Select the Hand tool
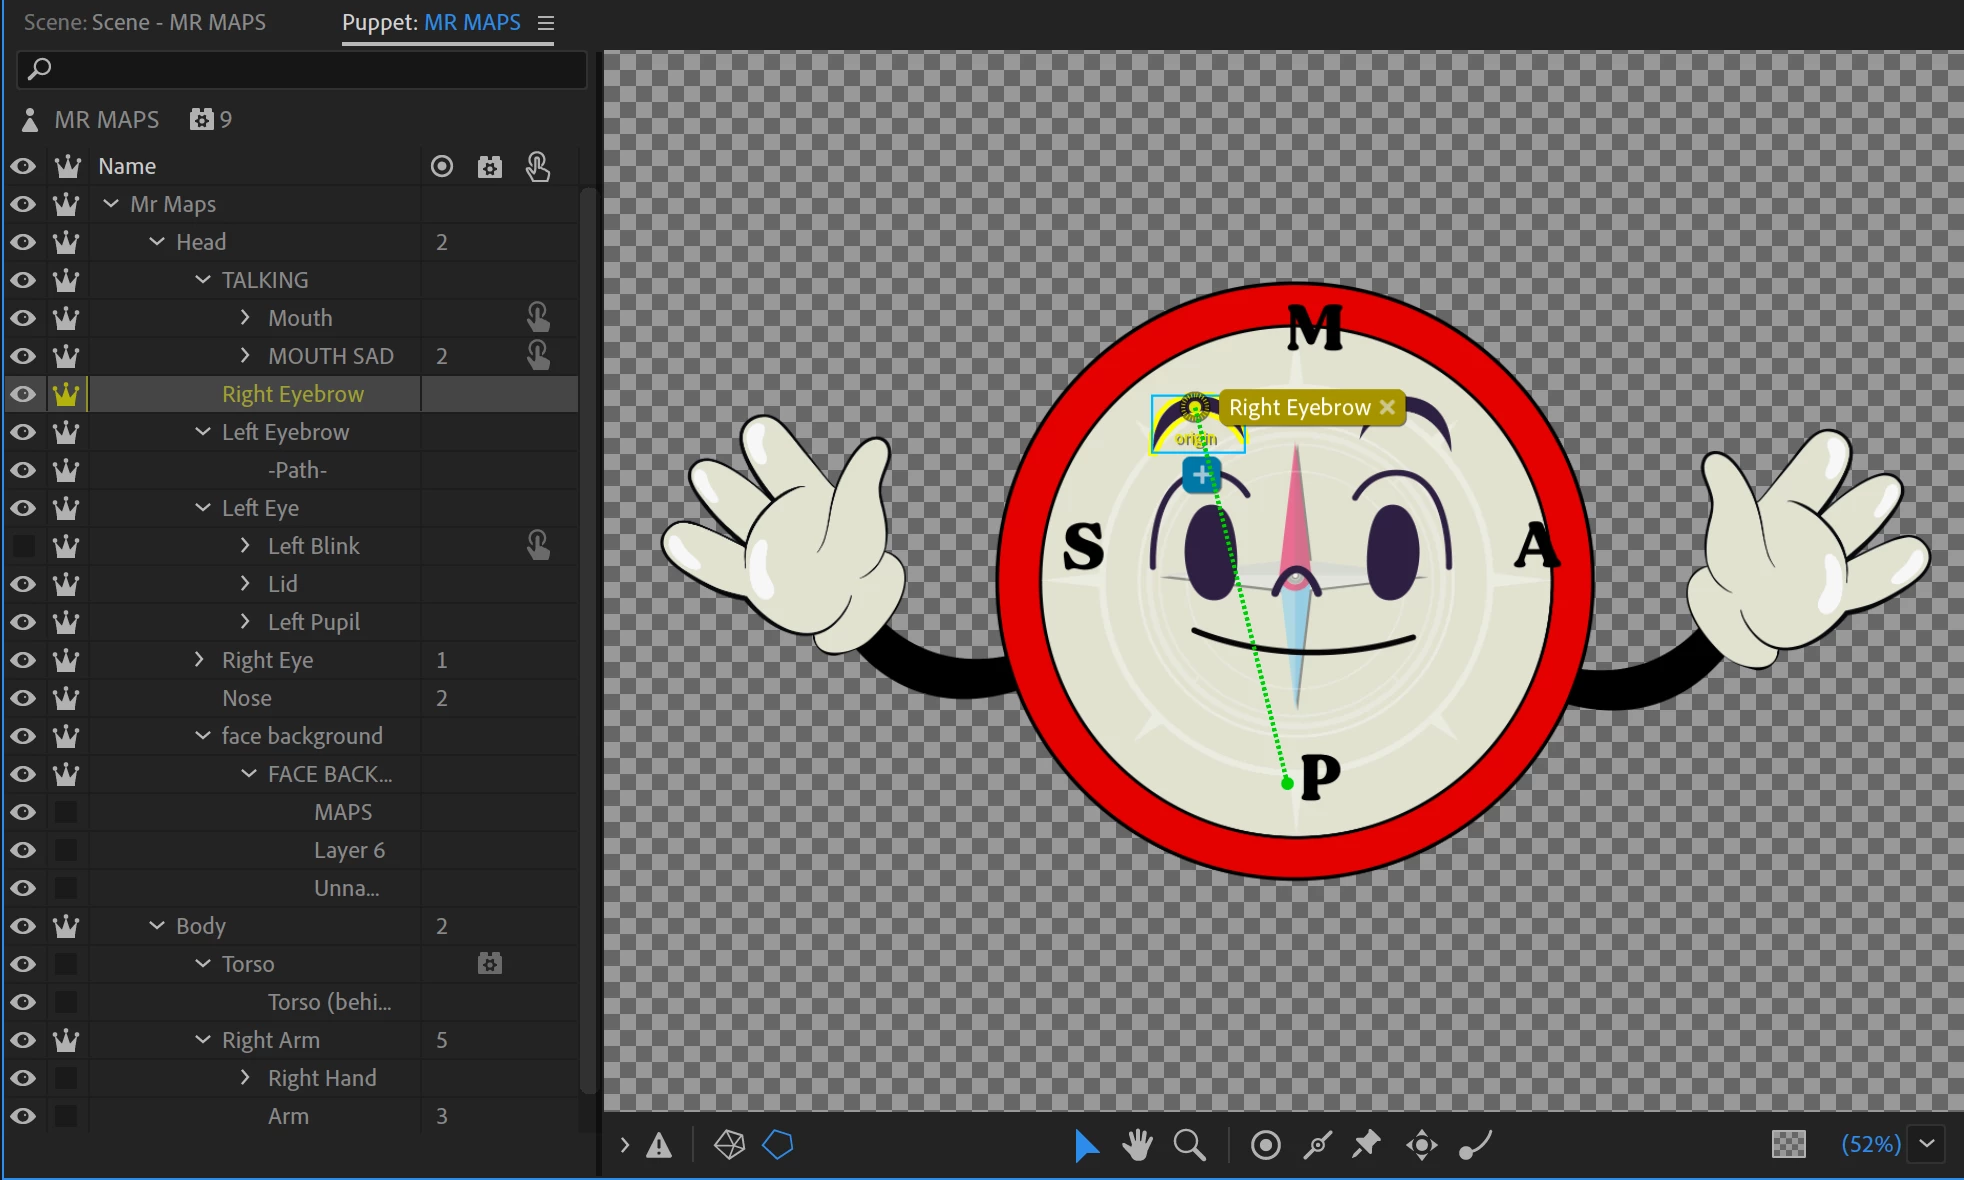Viewport: 1964px width, 1180px height. pyautogui.click(x=1137, y=1145)
